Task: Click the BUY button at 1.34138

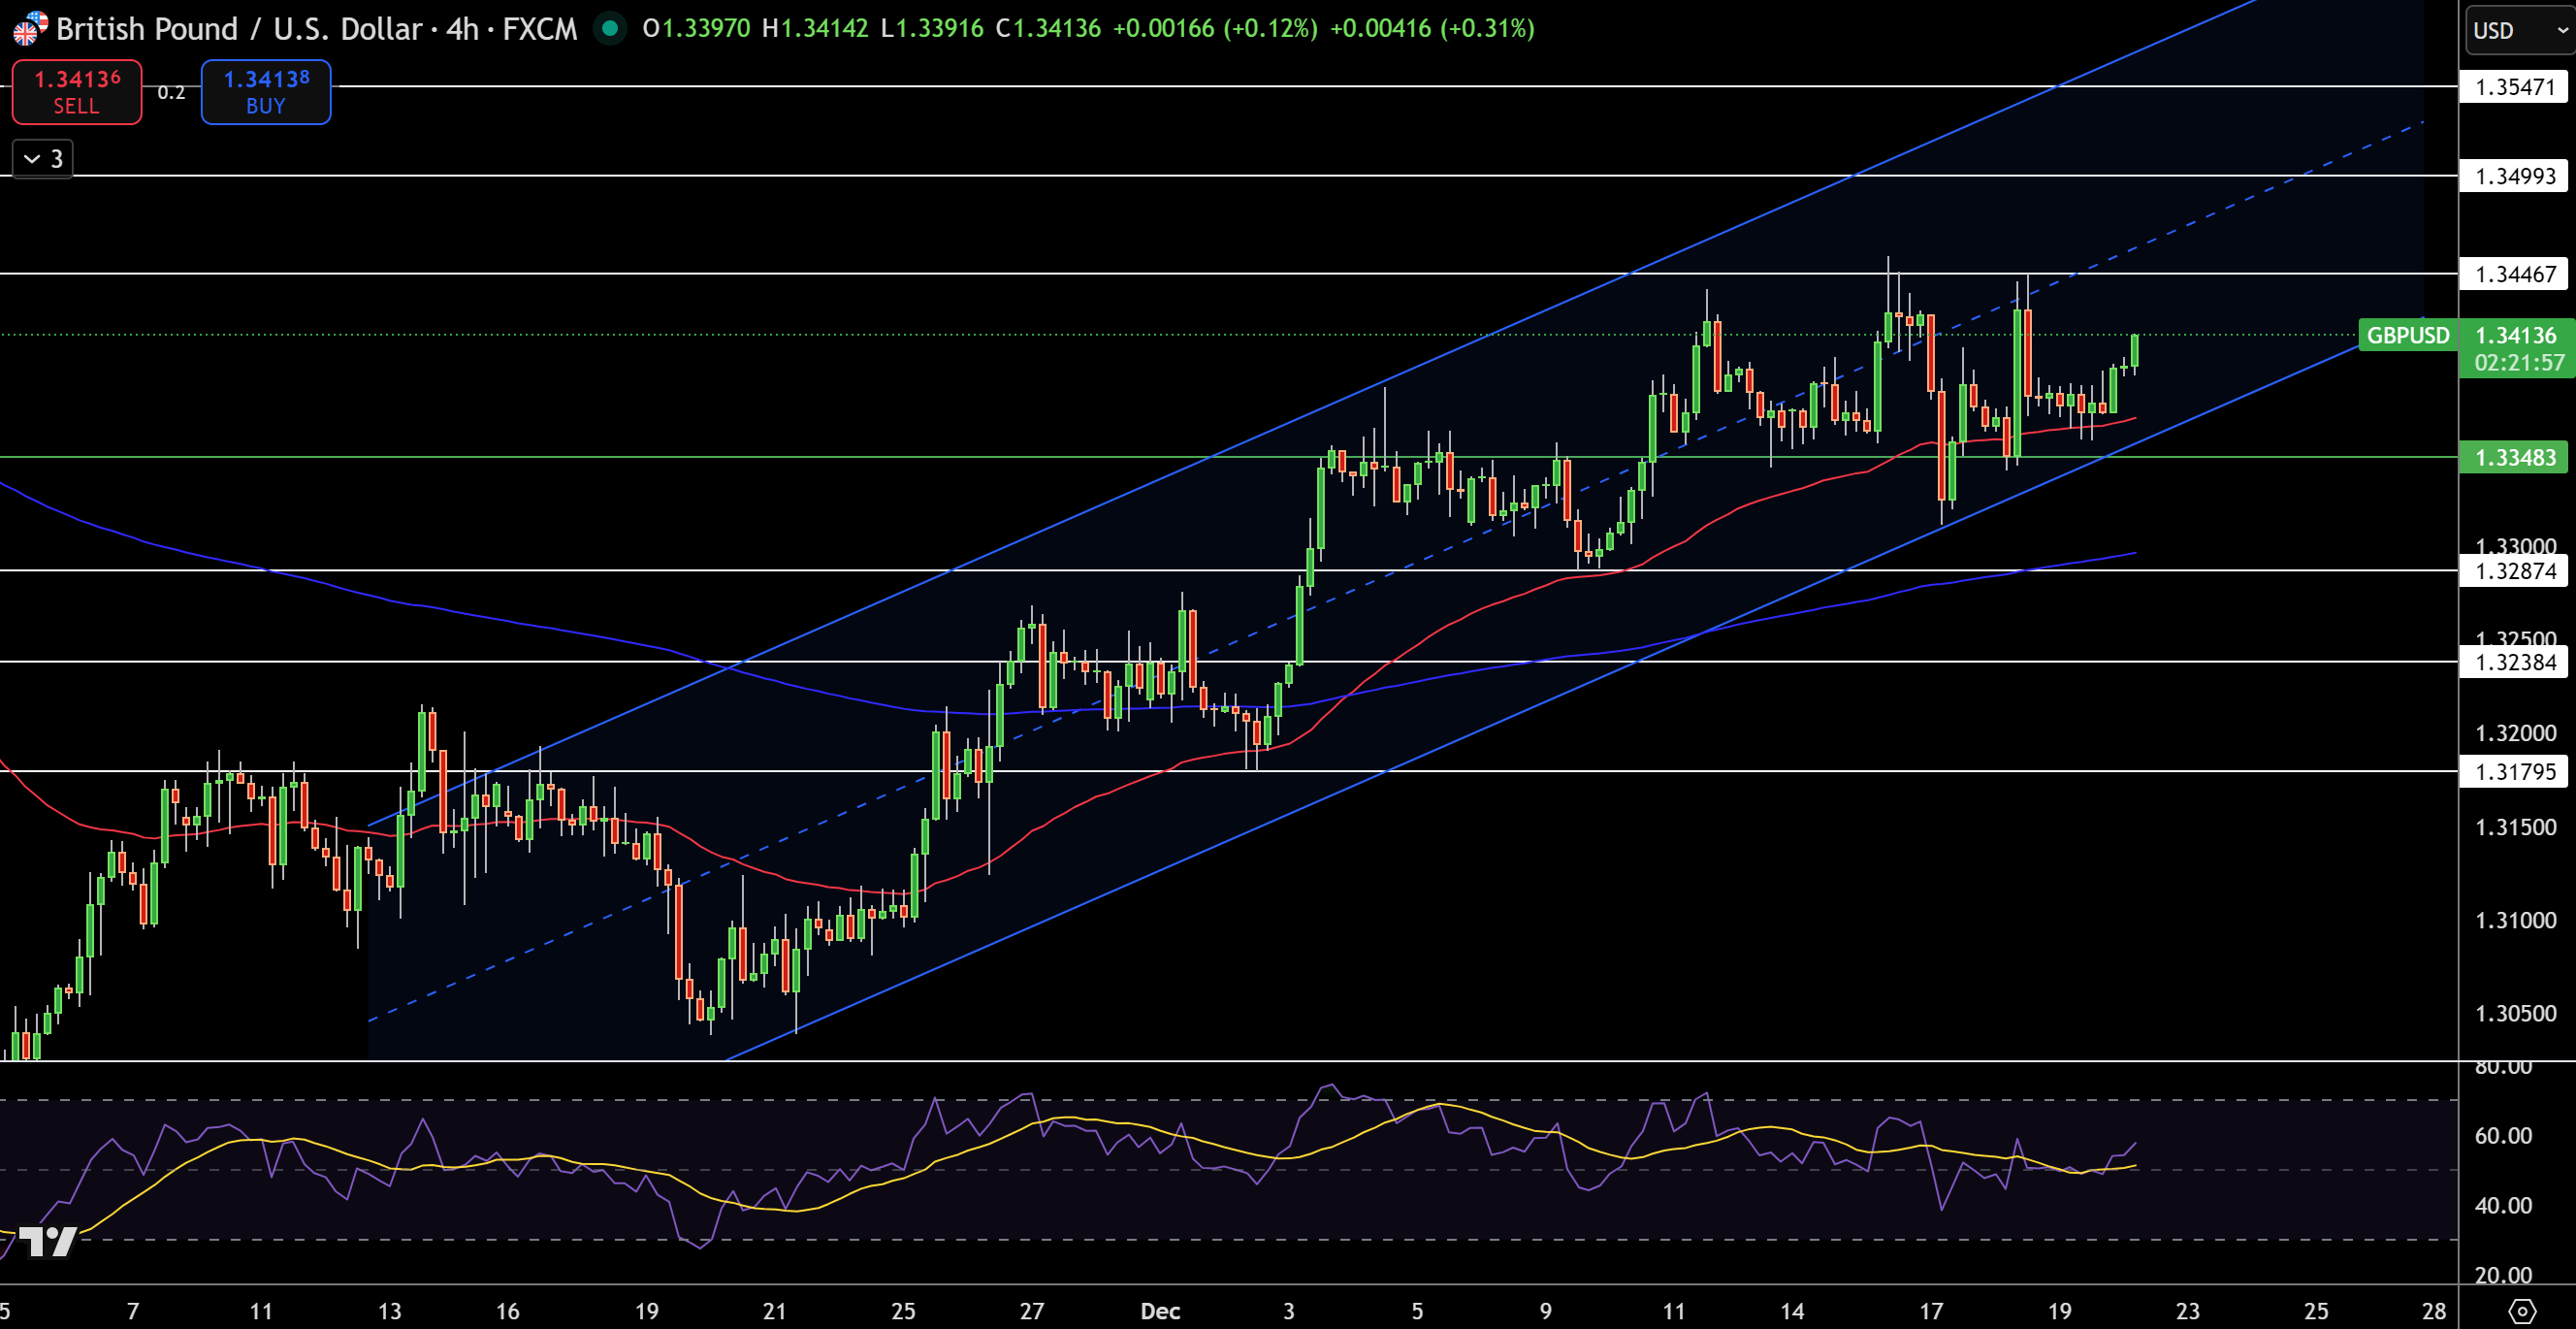Action: pos(265,91)
